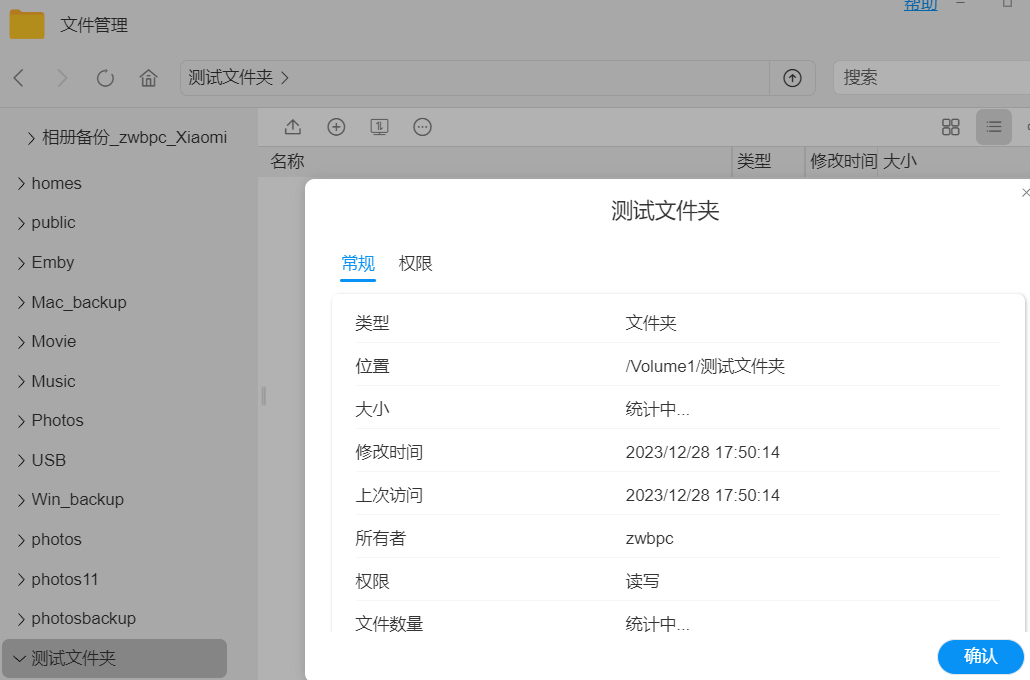Image resolution: width=1030 pixels, height=680 pixels.
Task: Navigate back with left arrow
Action: [19, 78]
